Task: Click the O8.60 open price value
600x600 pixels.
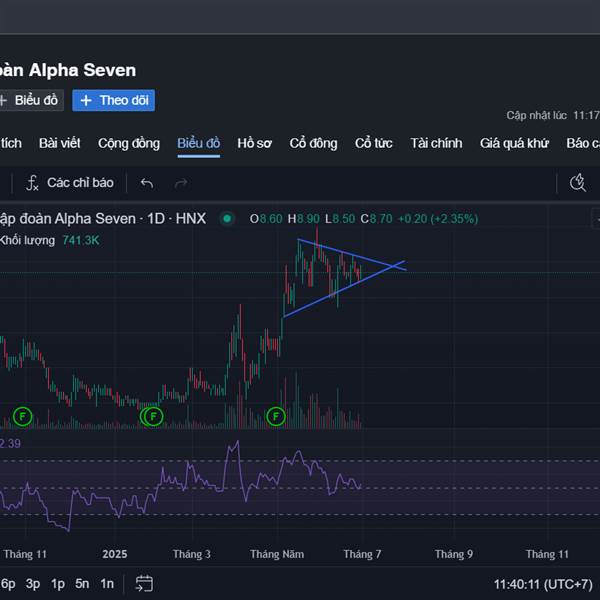Action: (x=266, y=218)
